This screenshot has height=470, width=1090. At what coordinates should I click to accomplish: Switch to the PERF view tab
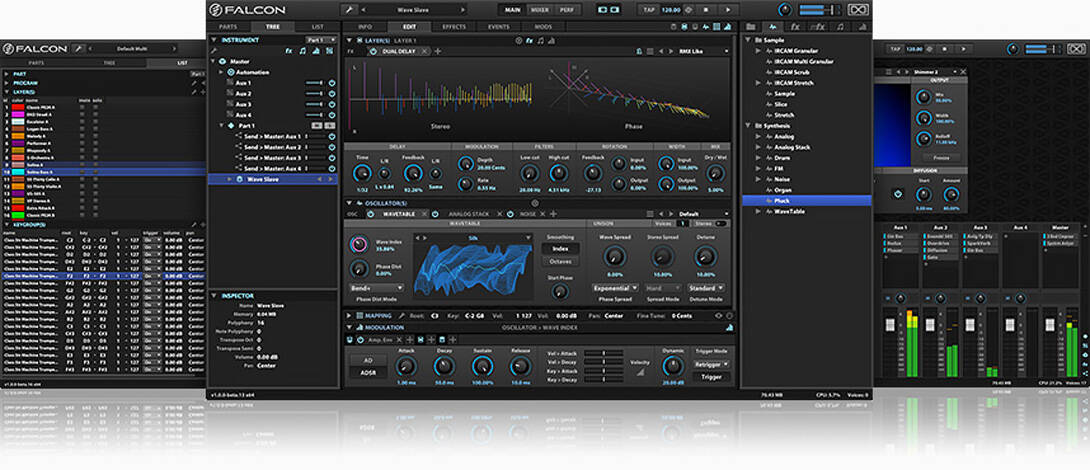click(x=567, y=10)
